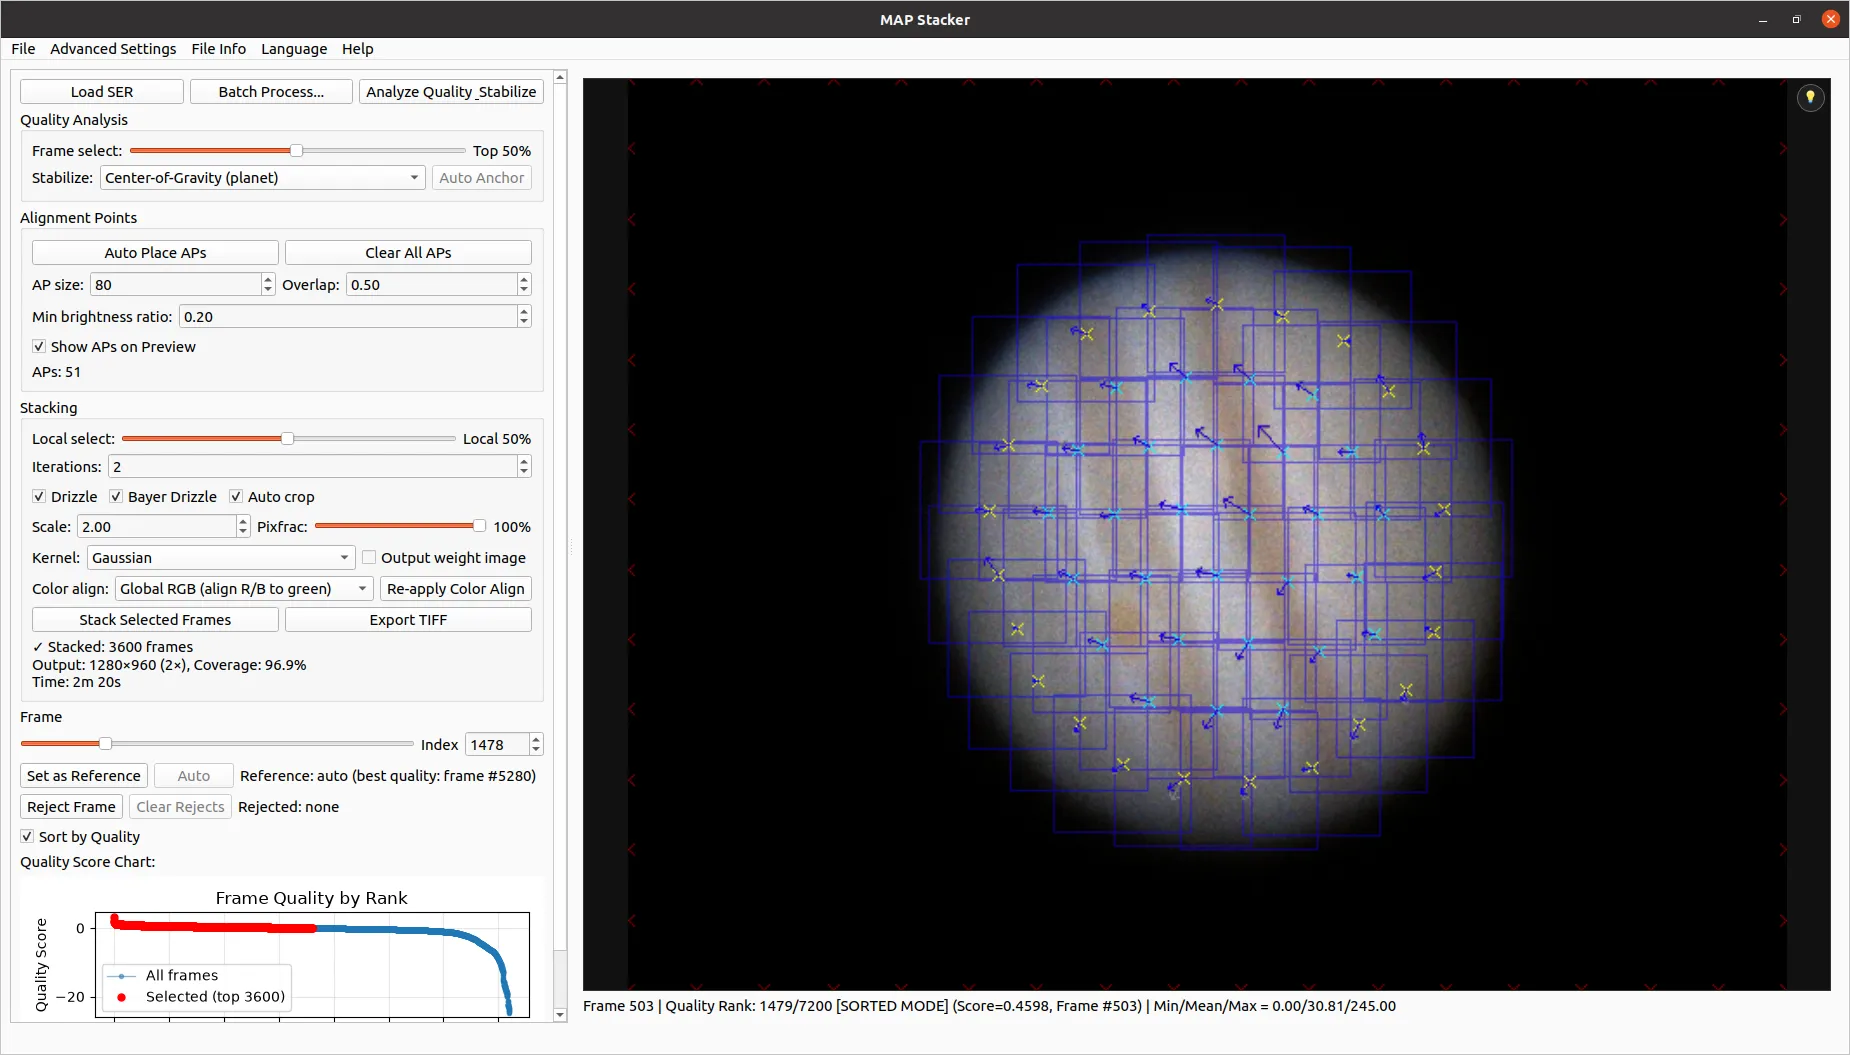The height and width of the screenshot is (1055, 1850).
Task: Open the File Info menu
Action: 218,48
